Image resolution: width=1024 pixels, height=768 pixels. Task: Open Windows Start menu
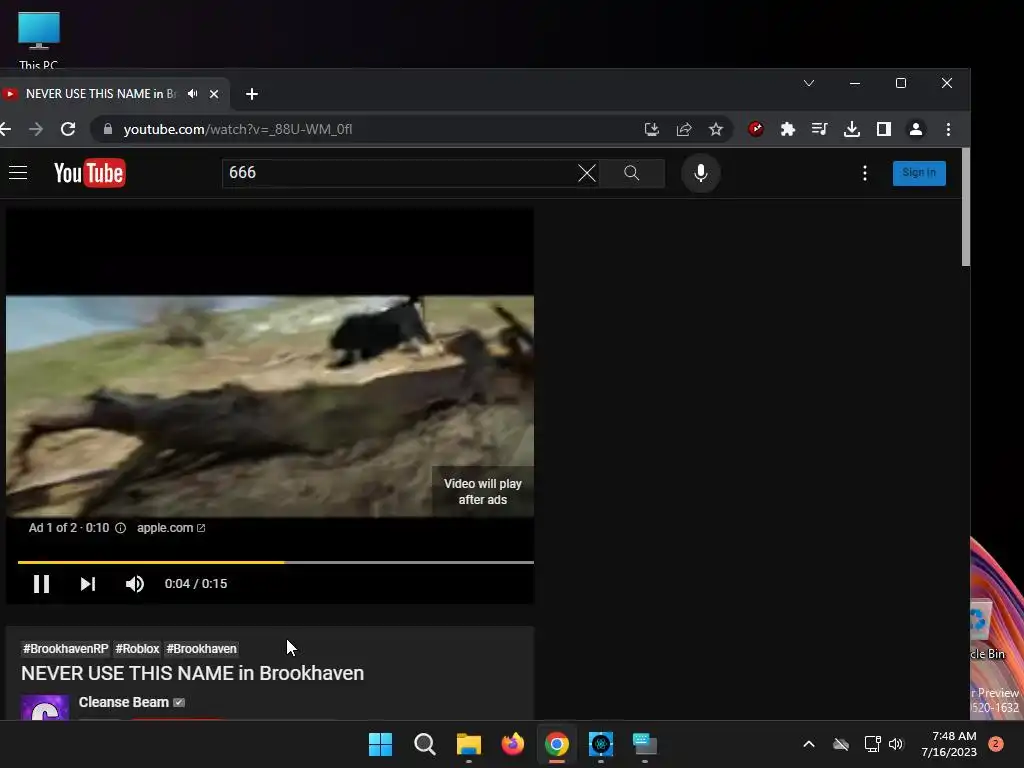[x=380, y=744]
